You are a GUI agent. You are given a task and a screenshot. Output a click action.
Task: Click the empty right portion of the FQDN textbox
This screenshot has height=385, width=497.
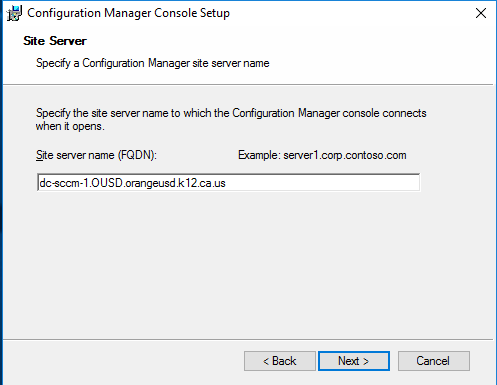click(x=323, y=183)
